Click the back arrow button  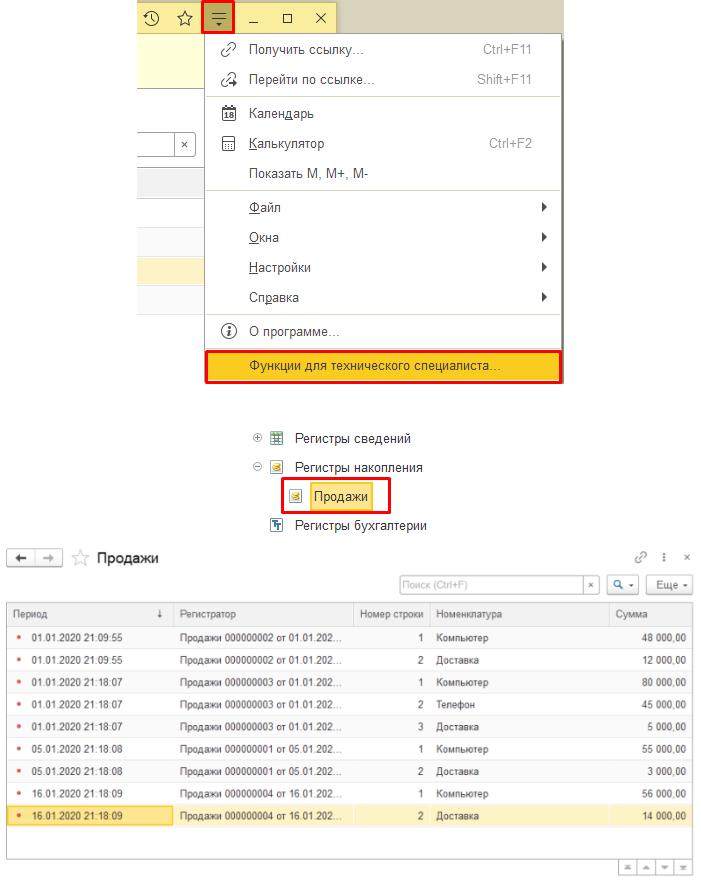pos(21,558)
